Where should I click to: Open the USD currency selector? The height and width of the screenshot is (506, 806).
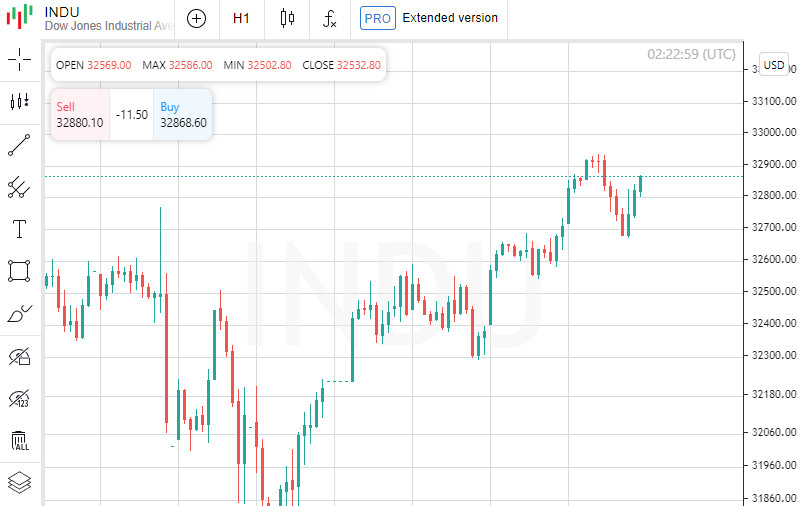[774, 65]
